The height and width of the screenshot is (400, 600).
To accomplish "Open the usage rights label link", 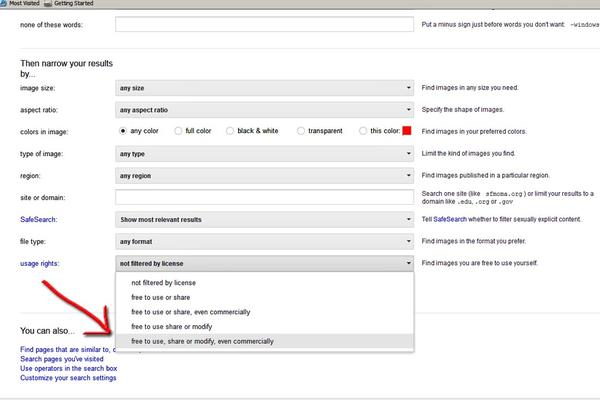I will [40, 263].
